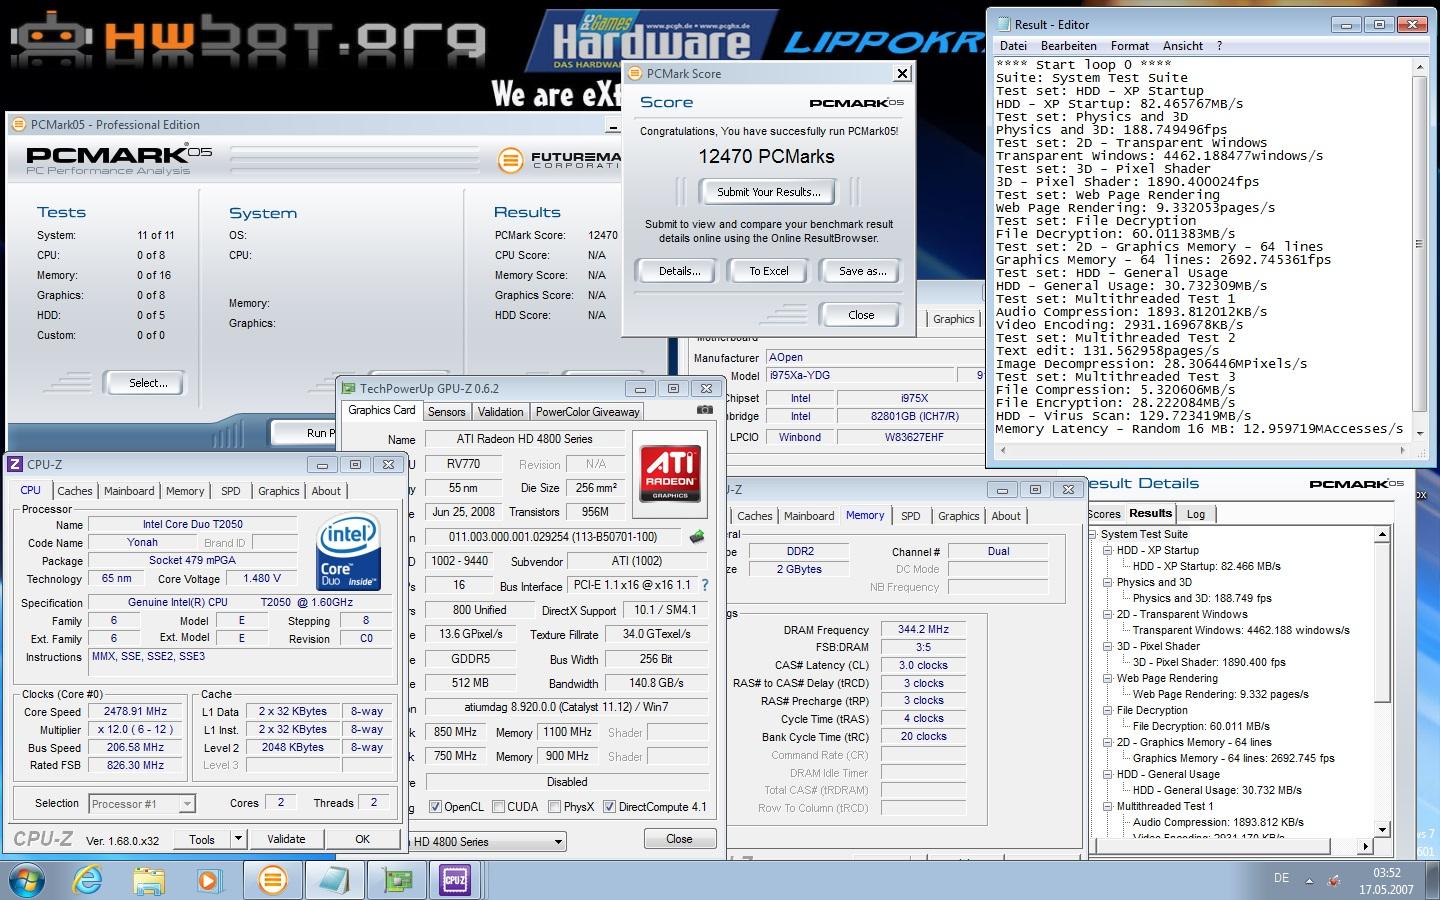Click the taskbar clock showing 03:52
The height and width of the screenshot is (900, 1440).
[x=1386, y=873]
